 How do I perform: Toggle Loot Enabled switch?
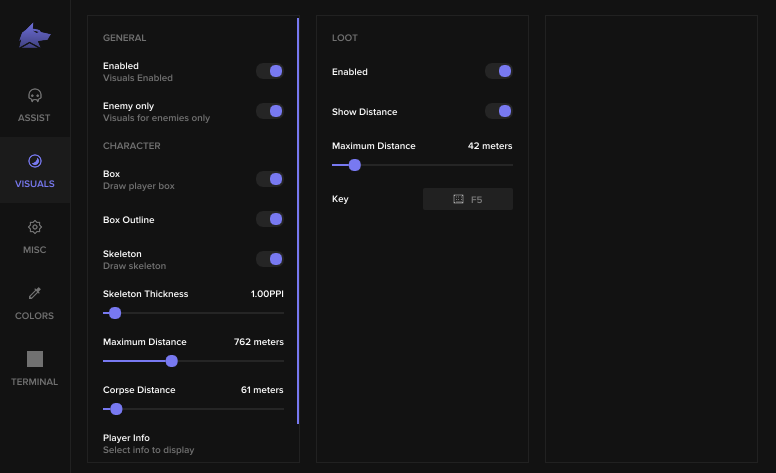point(499,71)
